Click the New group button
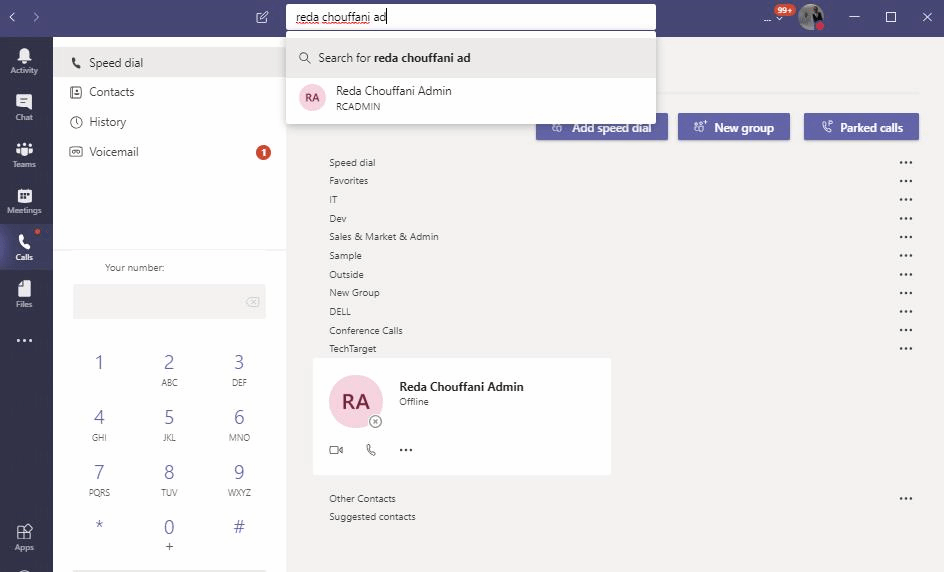 (733, 127)
